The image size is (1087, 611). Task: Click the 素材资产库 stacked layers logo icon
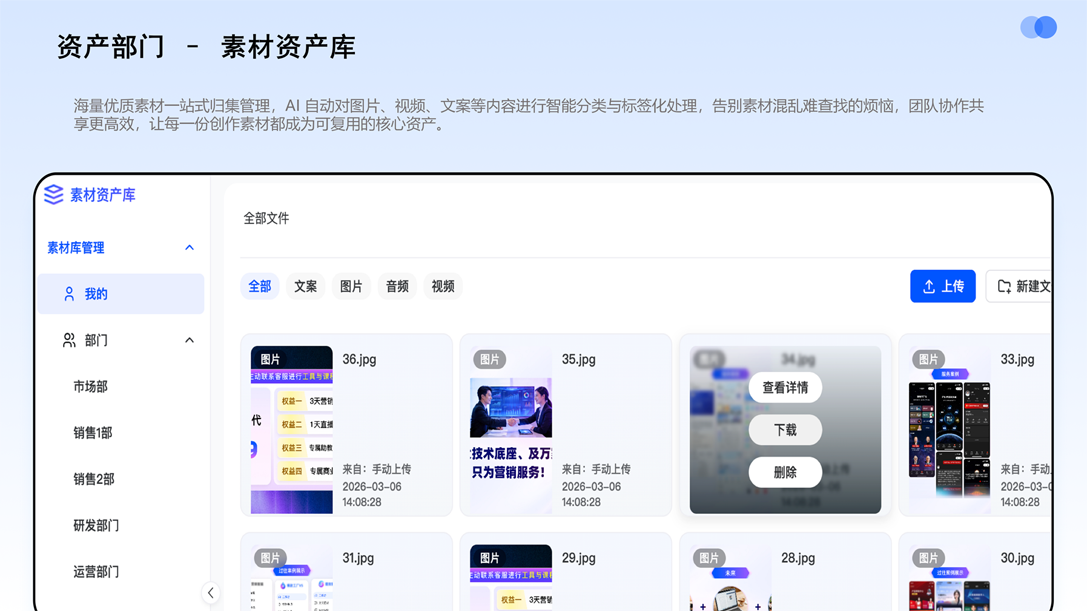pos(53,195)
